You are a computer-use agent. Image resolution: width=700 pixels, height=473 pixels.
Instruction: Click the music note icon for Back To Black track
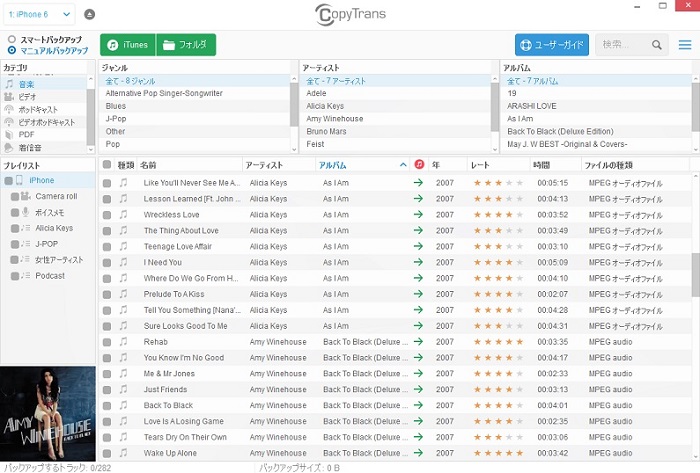124,405
